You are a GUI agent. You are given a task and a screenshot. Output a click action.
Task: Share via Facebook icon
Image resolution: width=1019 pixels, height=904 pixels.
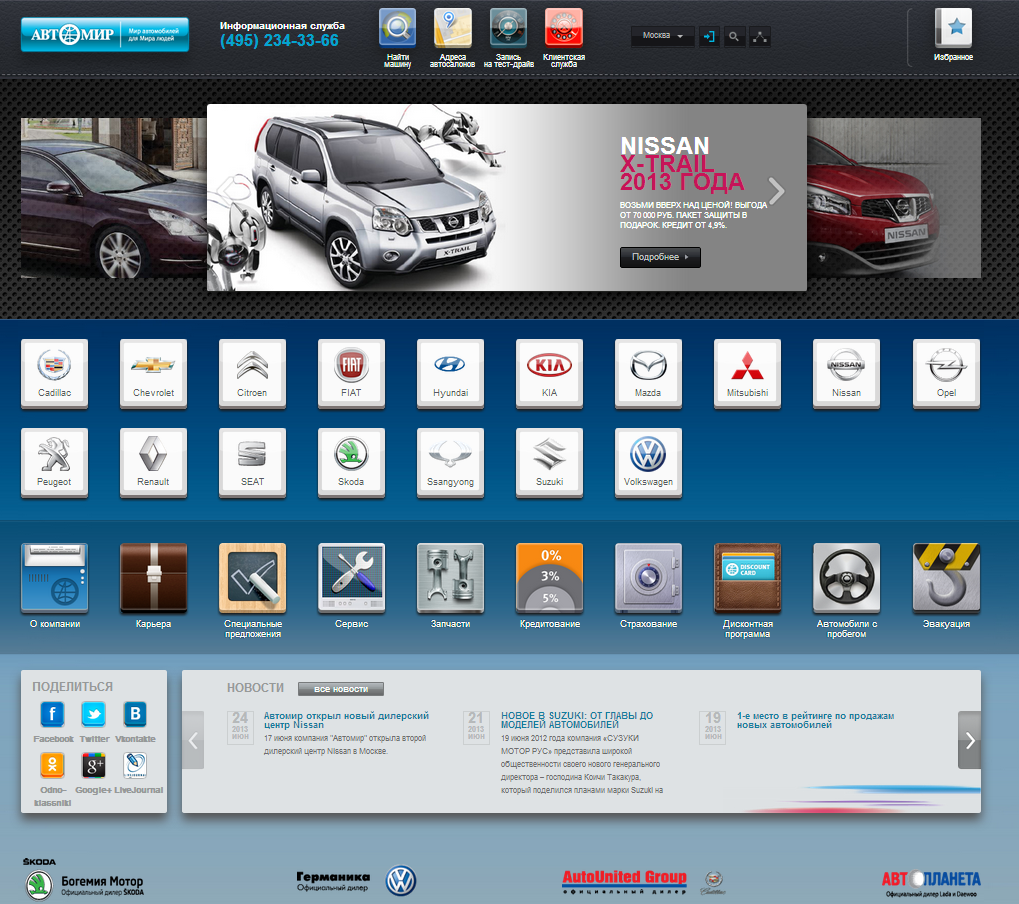pos(53,714)
